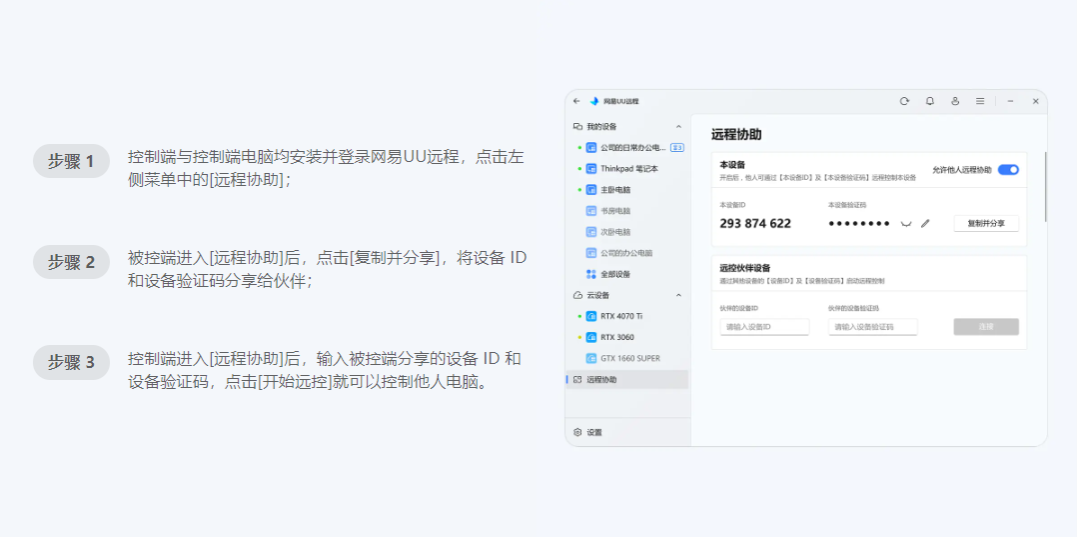Click the 请输入设备验证码 input field
This screenshot has height=537, width=1080.
click(873, 326)
